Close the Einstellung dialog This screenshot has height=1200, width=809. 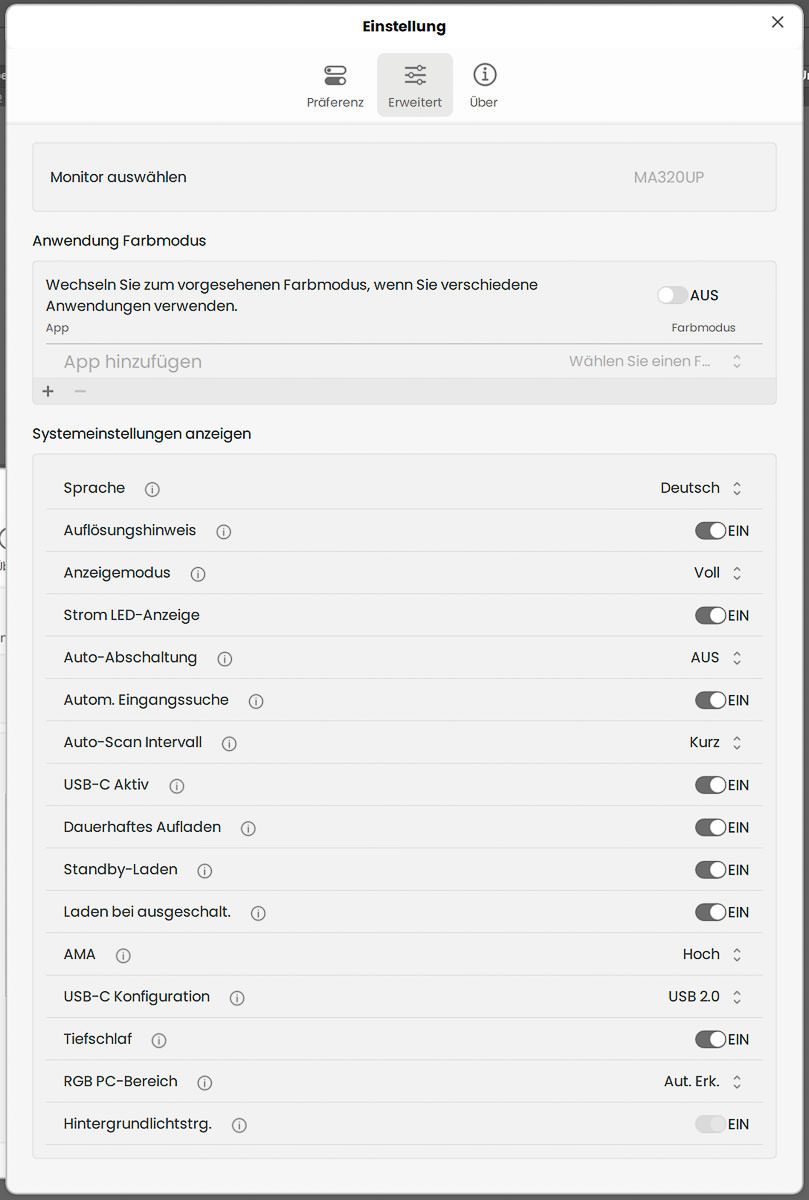click(x=777, y=22)
